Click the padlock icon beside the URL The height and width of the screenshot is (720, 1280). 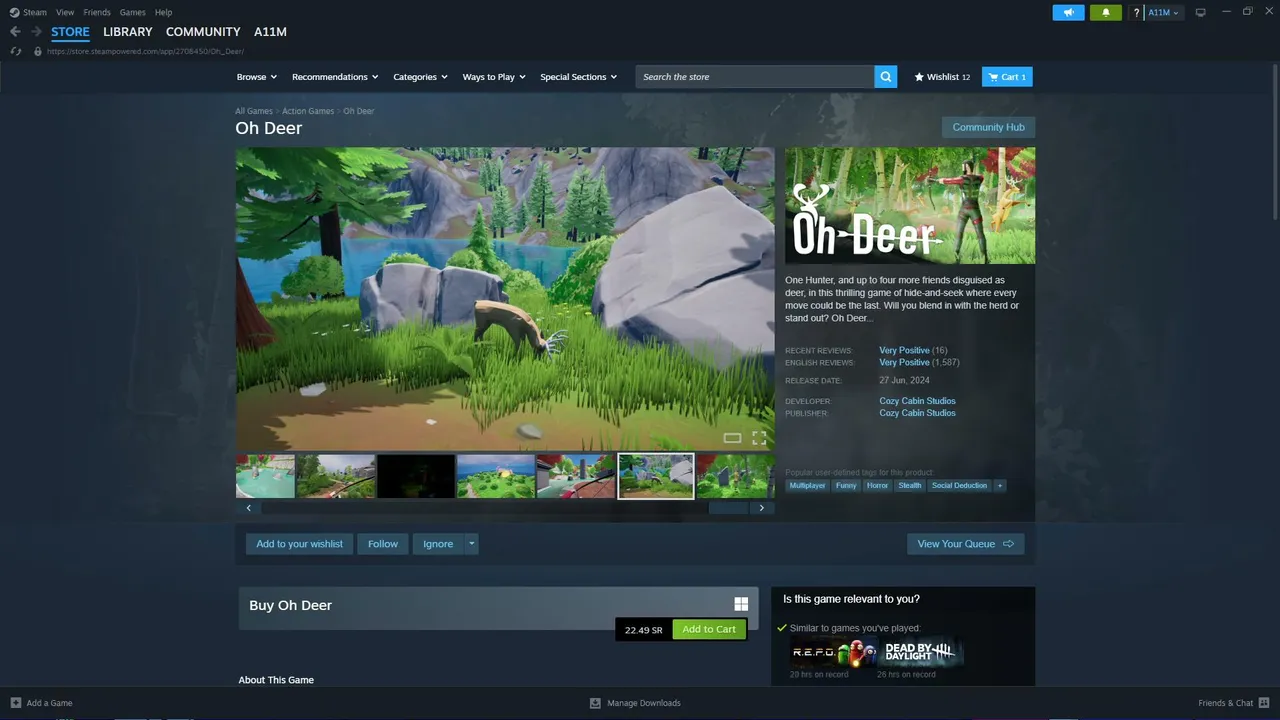[38, 51]
